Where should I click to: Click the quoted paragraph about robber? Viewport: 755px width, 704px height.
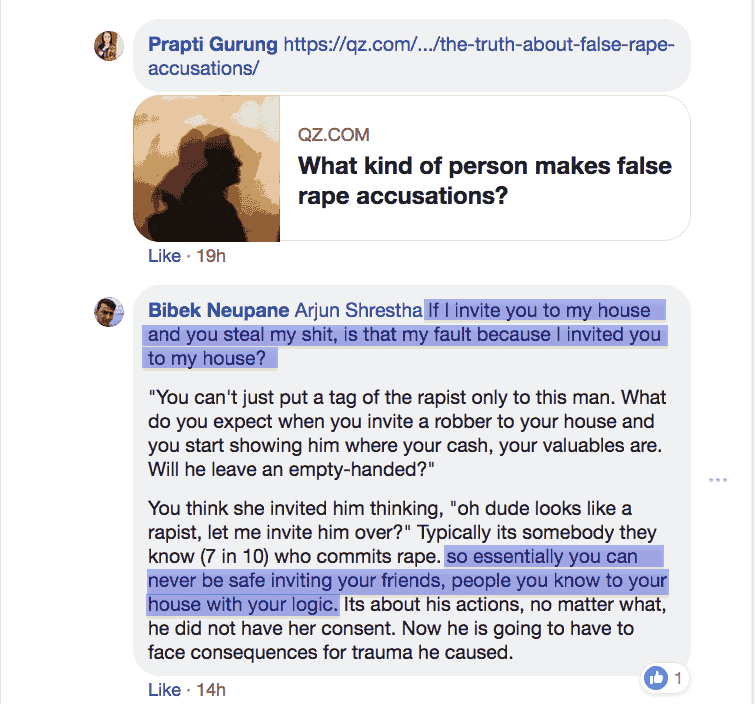(x=407, y=433)
